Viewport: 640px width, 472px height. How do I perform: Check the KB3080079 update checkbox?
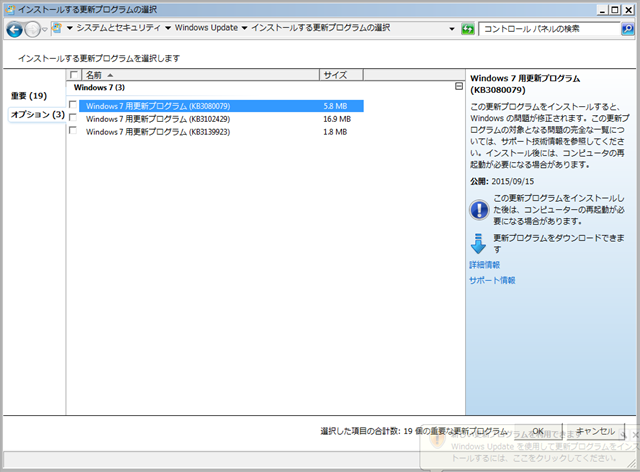[73, 105]
